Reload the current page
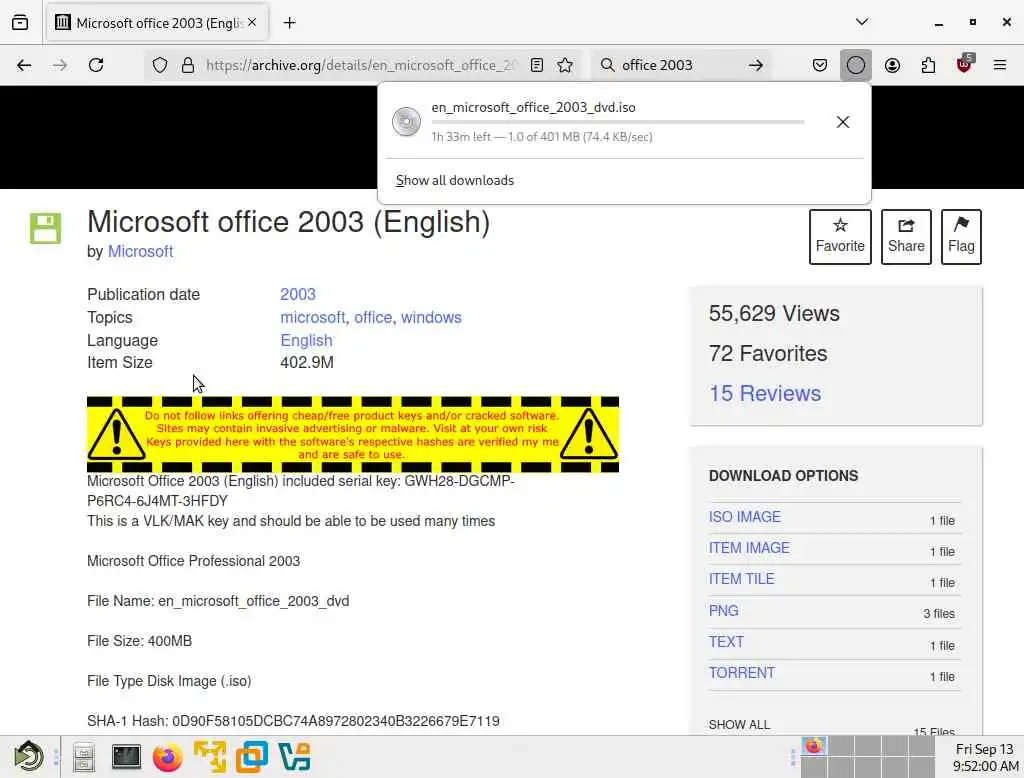 [96, 65]
